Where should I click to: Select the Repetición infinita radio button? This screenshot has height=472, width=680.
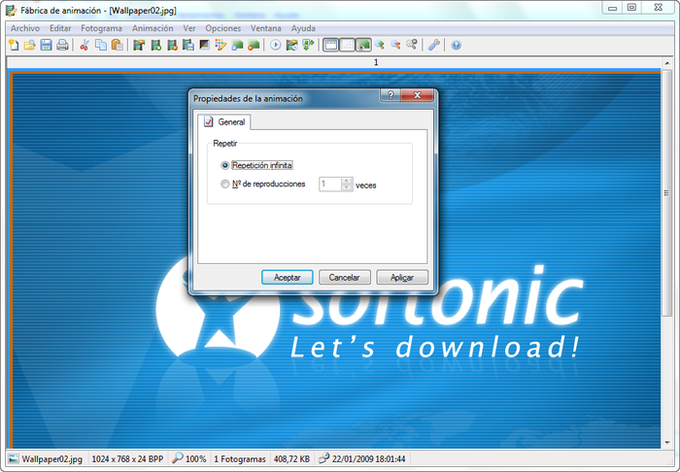(225, 165)
